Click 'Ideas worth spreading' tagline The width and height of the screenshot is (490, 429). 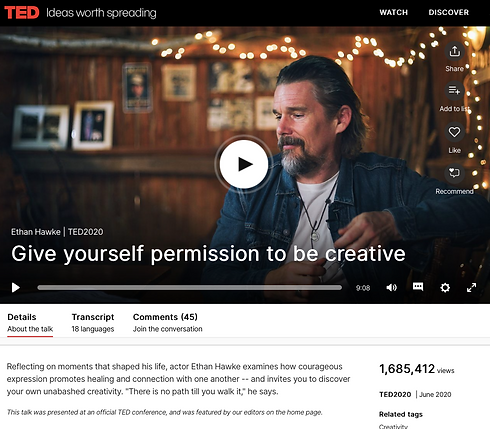coord(101,13)
